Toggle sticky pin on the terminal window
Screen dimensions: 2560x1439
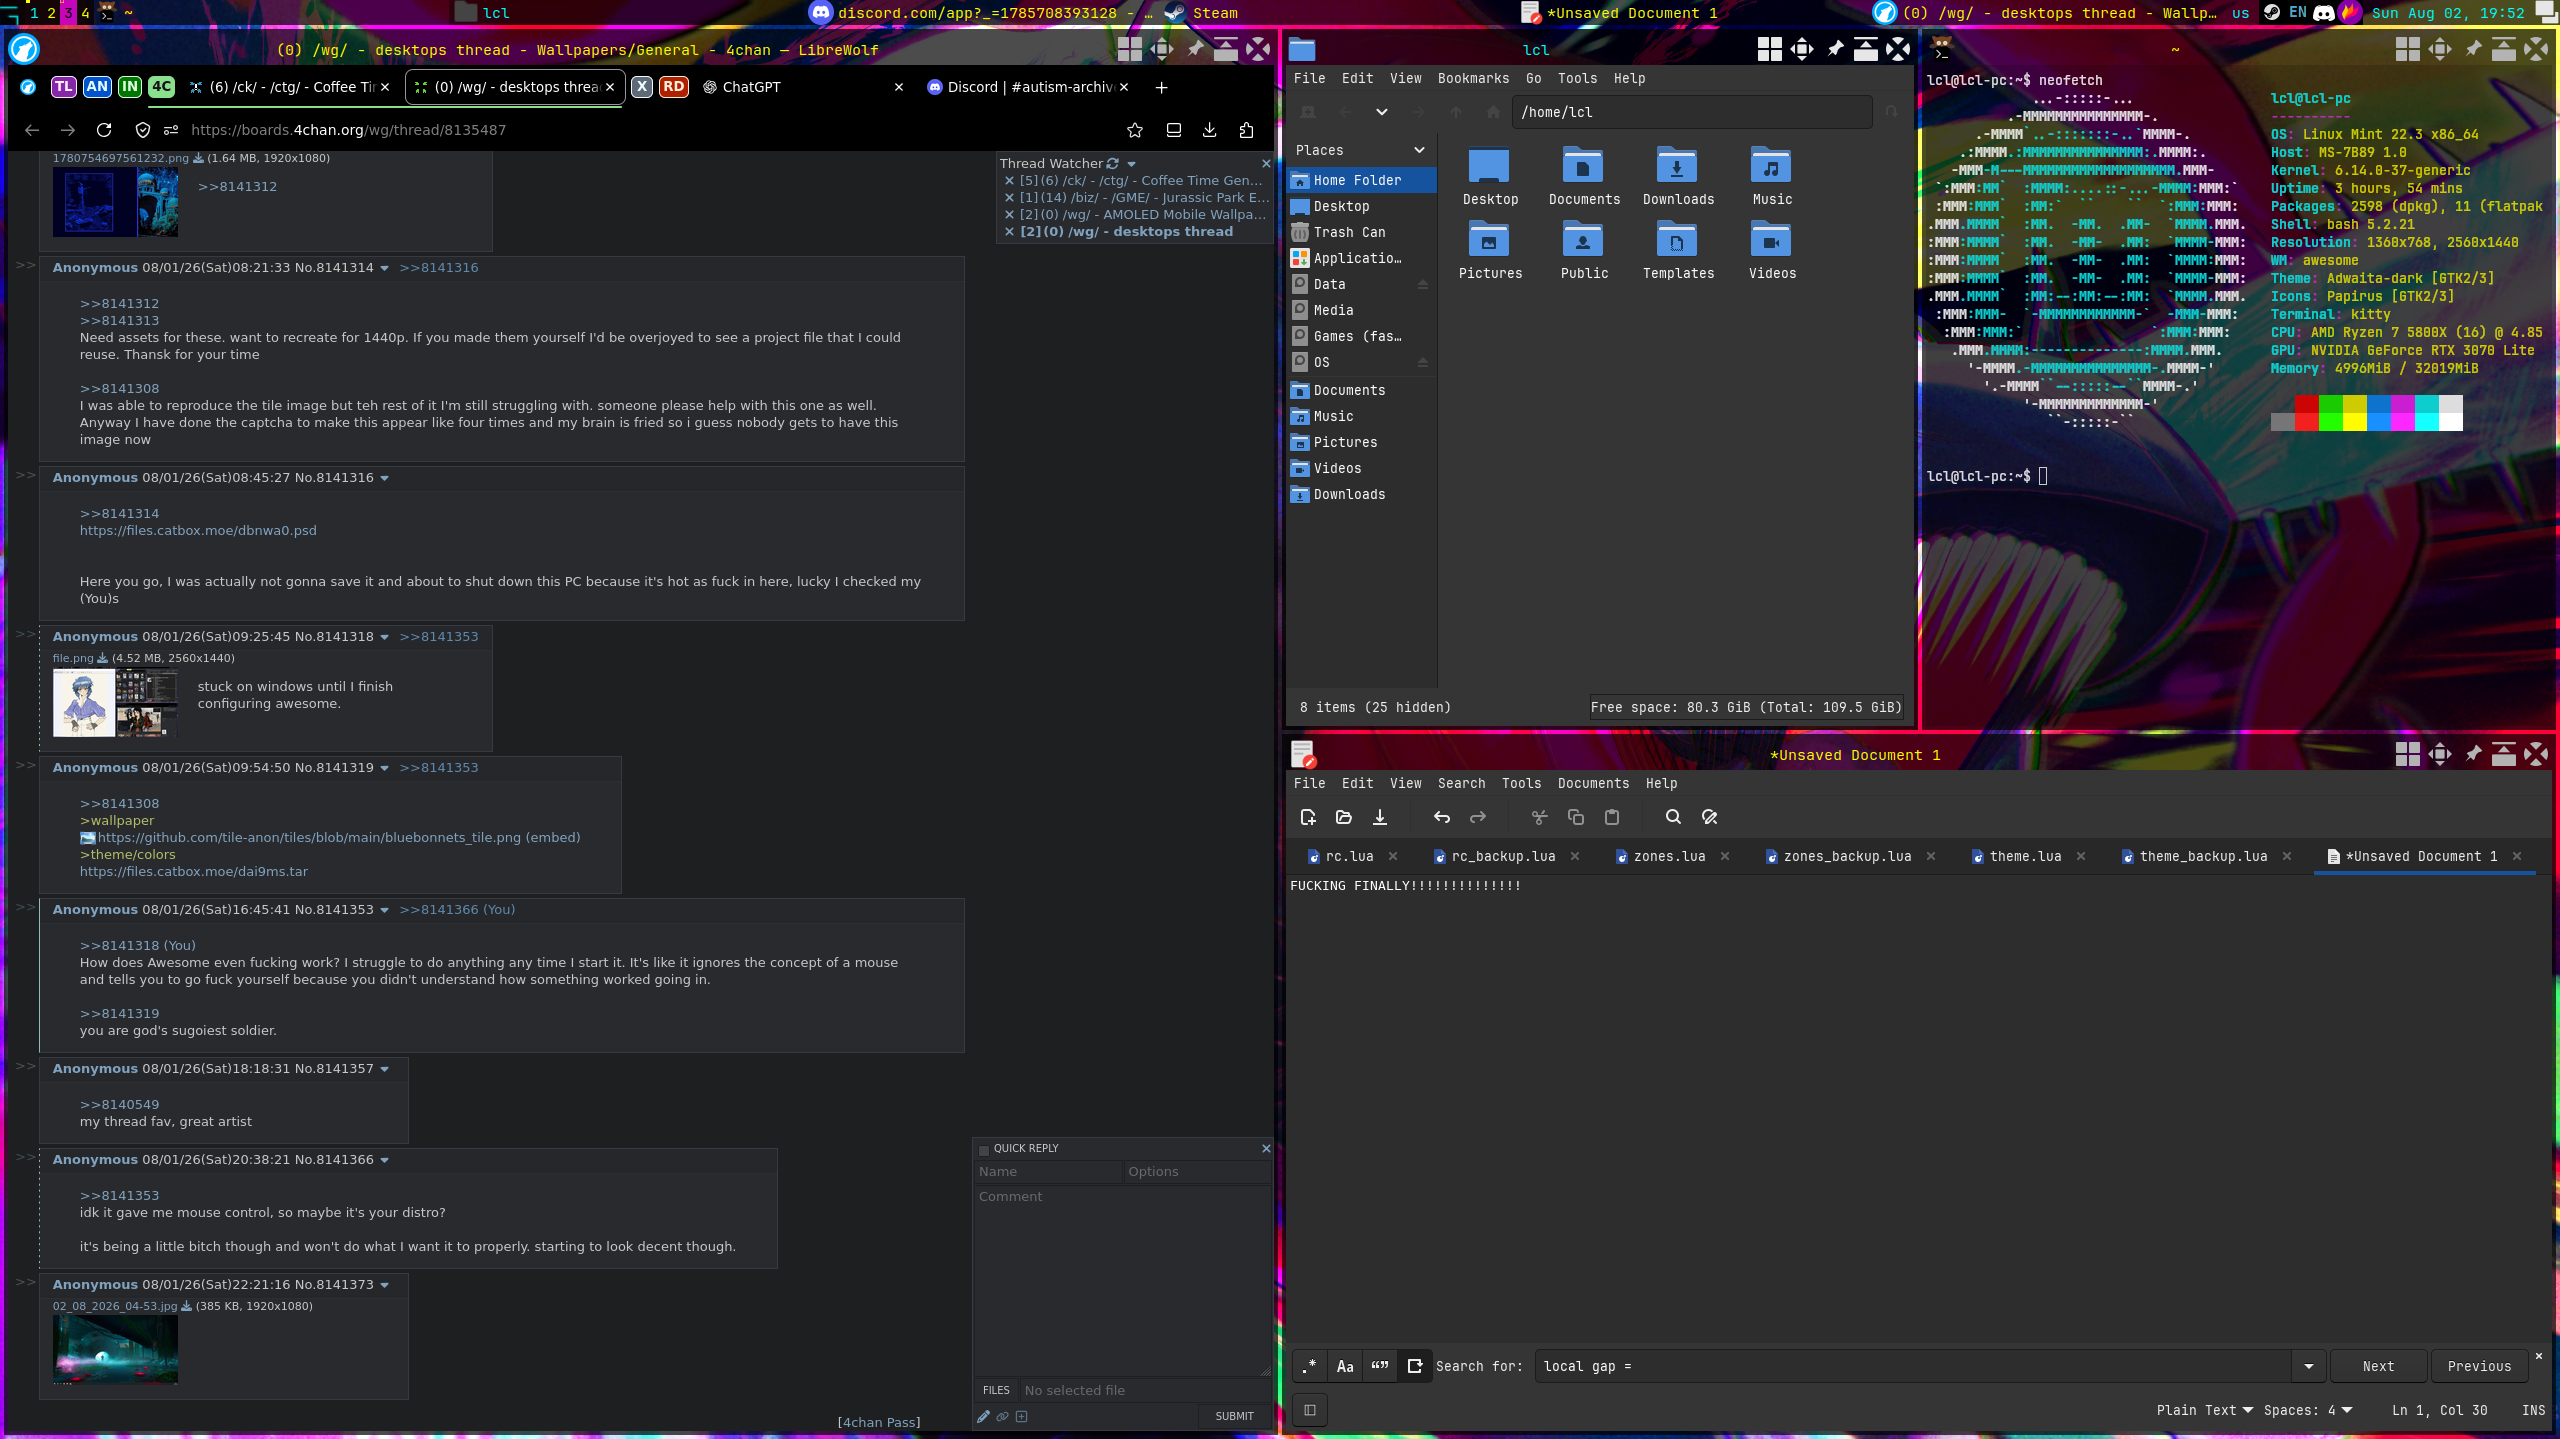tap(2473, 49)
